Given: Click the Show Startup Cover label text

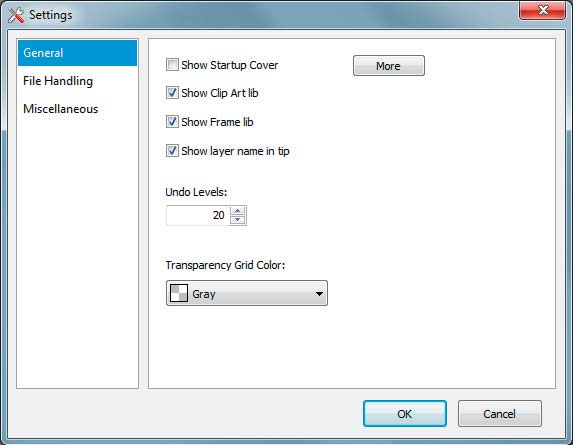Looking at the screenshot, I should 229,65.
